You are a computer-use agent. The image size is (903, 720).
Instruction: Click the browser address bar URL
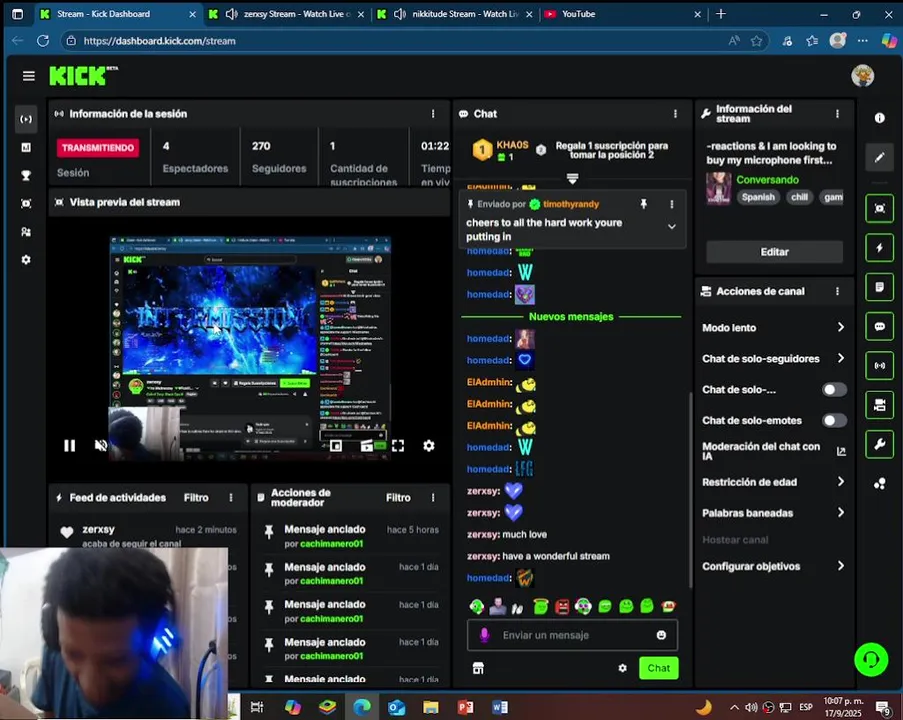click(x=160, y=41)
